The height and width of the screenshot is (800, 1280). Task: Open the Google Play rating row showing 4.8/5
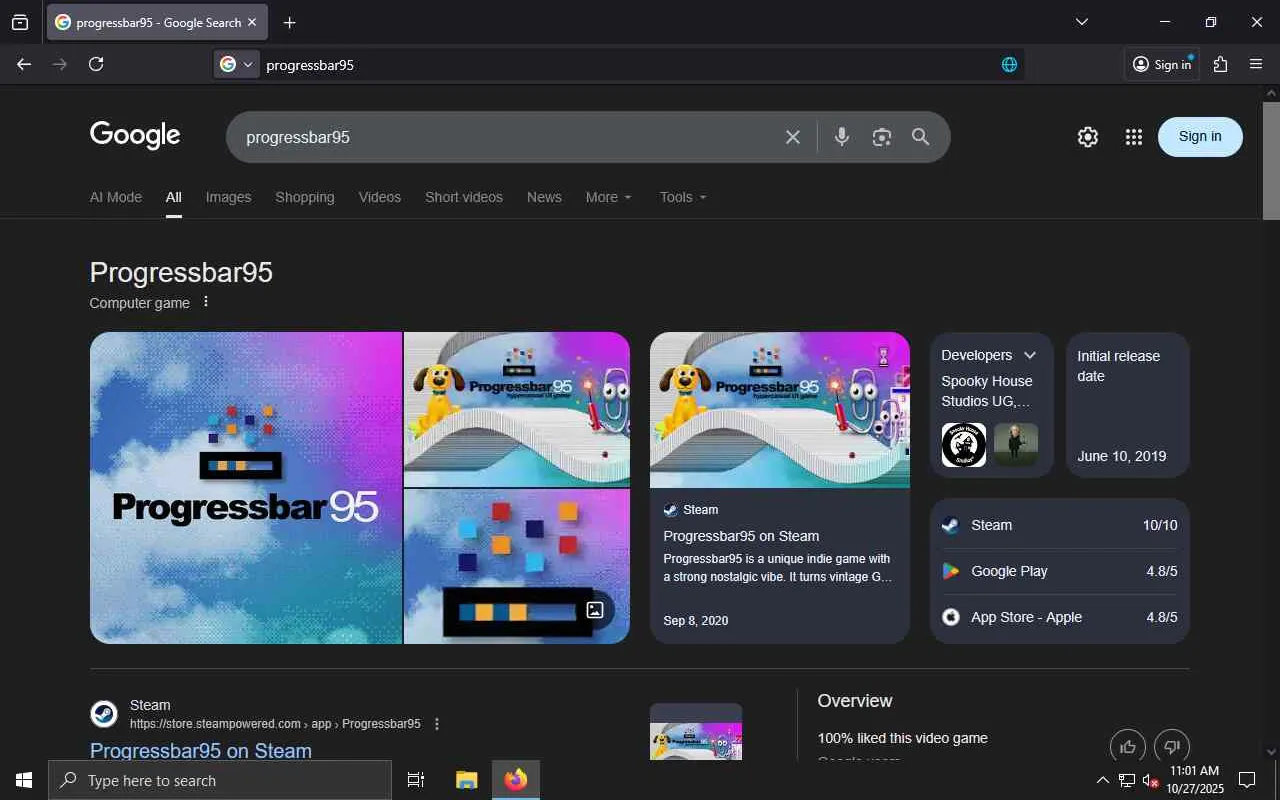[x=1060, y=571]
